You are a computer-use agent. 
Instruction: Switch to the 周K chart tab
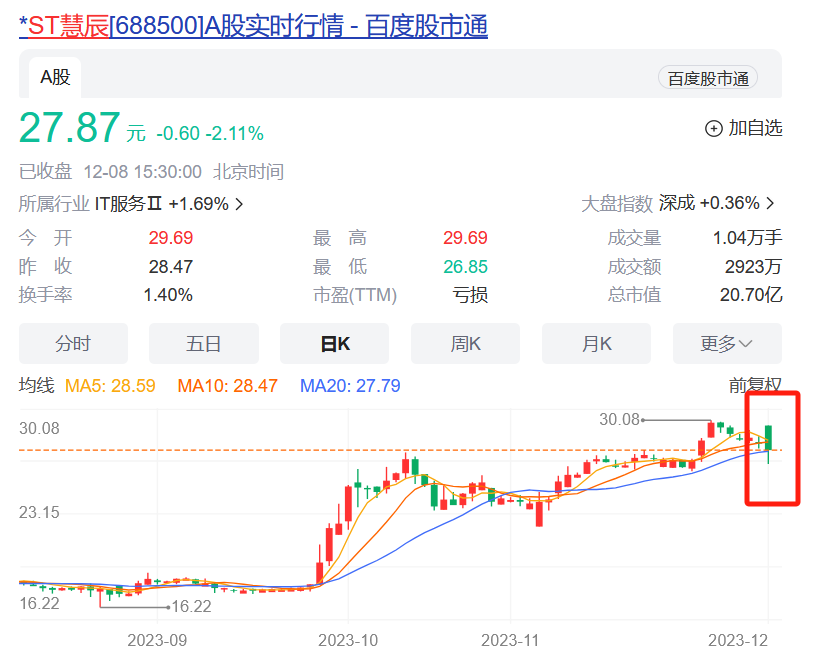point(465,344)
